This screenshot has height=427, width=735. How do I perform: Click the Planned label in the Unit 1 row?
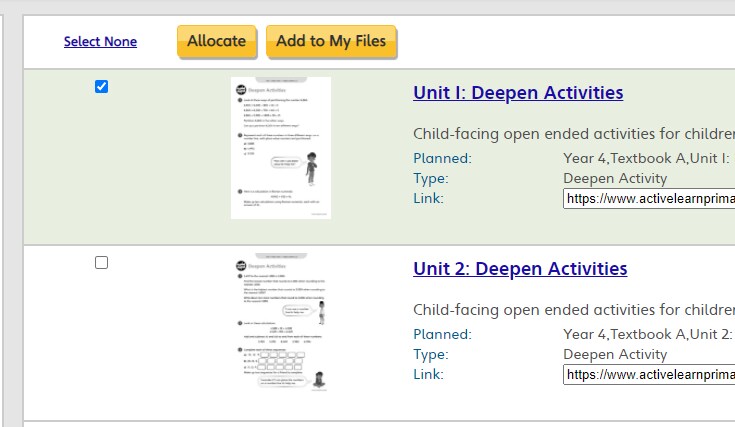point(442,158)
